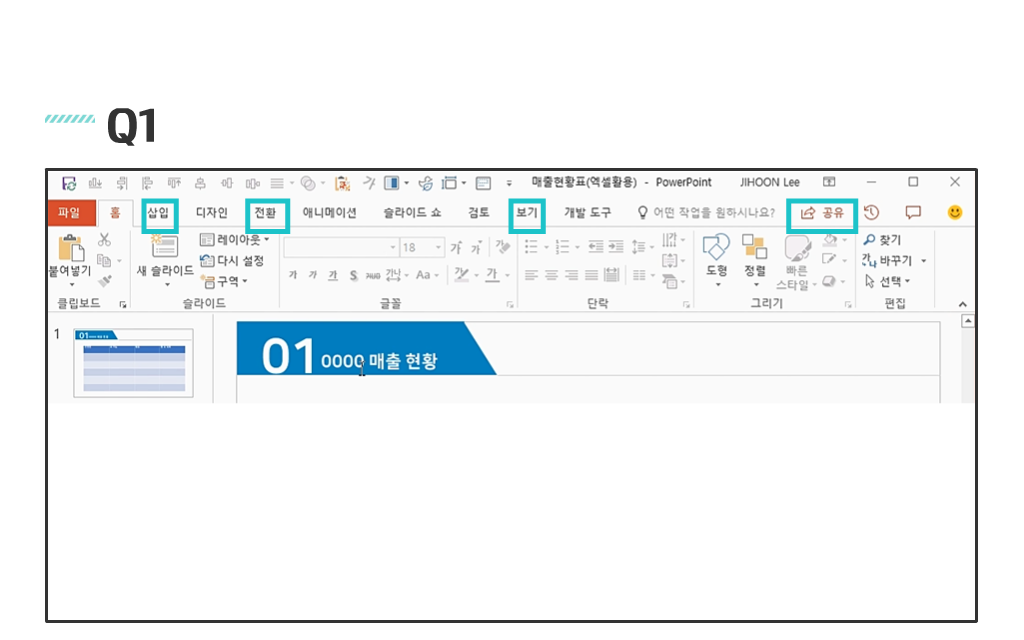Click the Cut scissors icon
The width and height of the screenshot is (1024, 640).
pos(104,240)
